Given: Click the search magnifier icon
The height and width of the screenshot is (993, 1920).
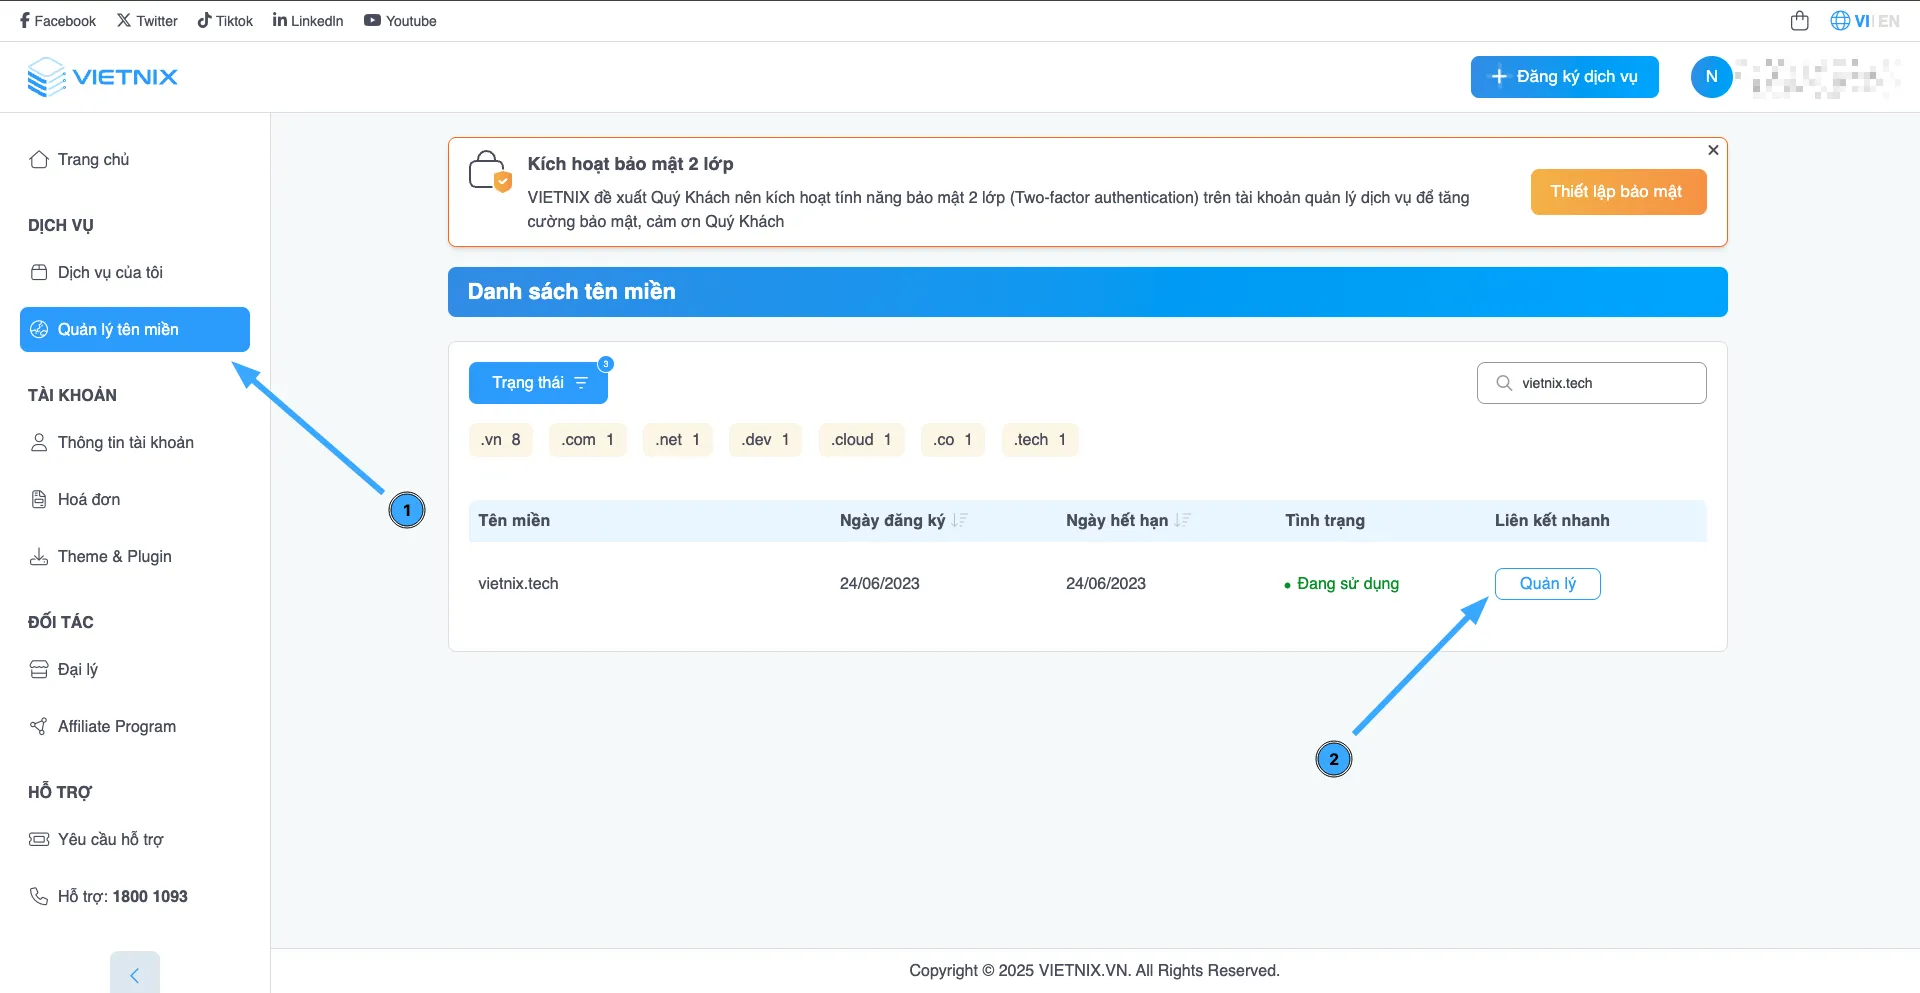Looking at the screenshot, I should (x=1502, y=383).
